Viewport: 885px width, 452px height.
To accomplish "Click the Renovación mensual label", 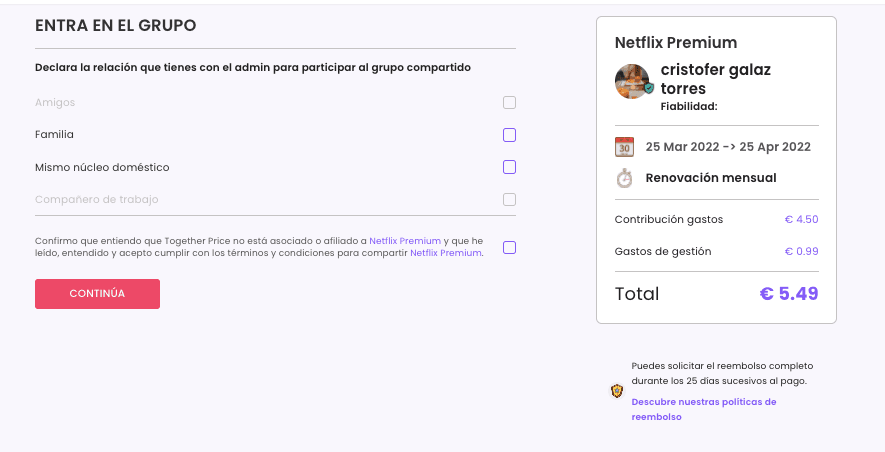I will [711, 178].
